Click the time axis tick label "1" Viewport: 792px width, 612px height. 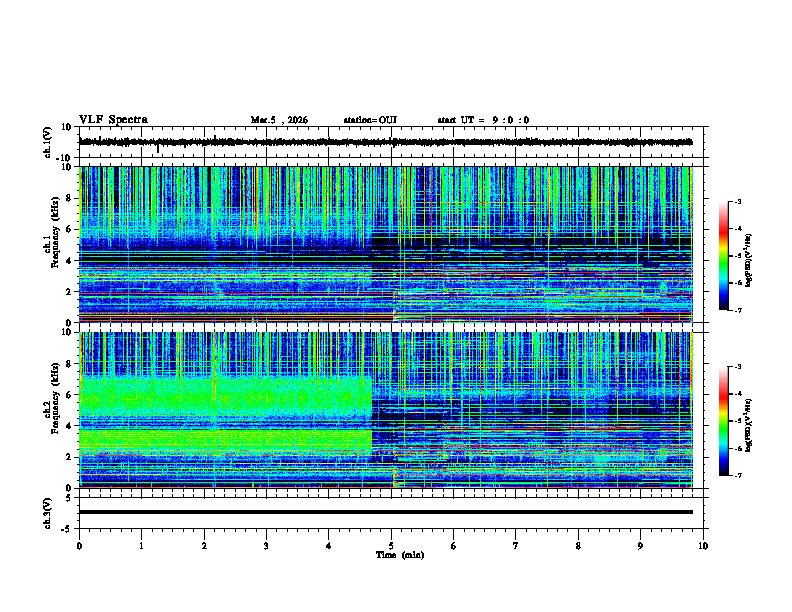pyautogui.click(x=141, y=546)
